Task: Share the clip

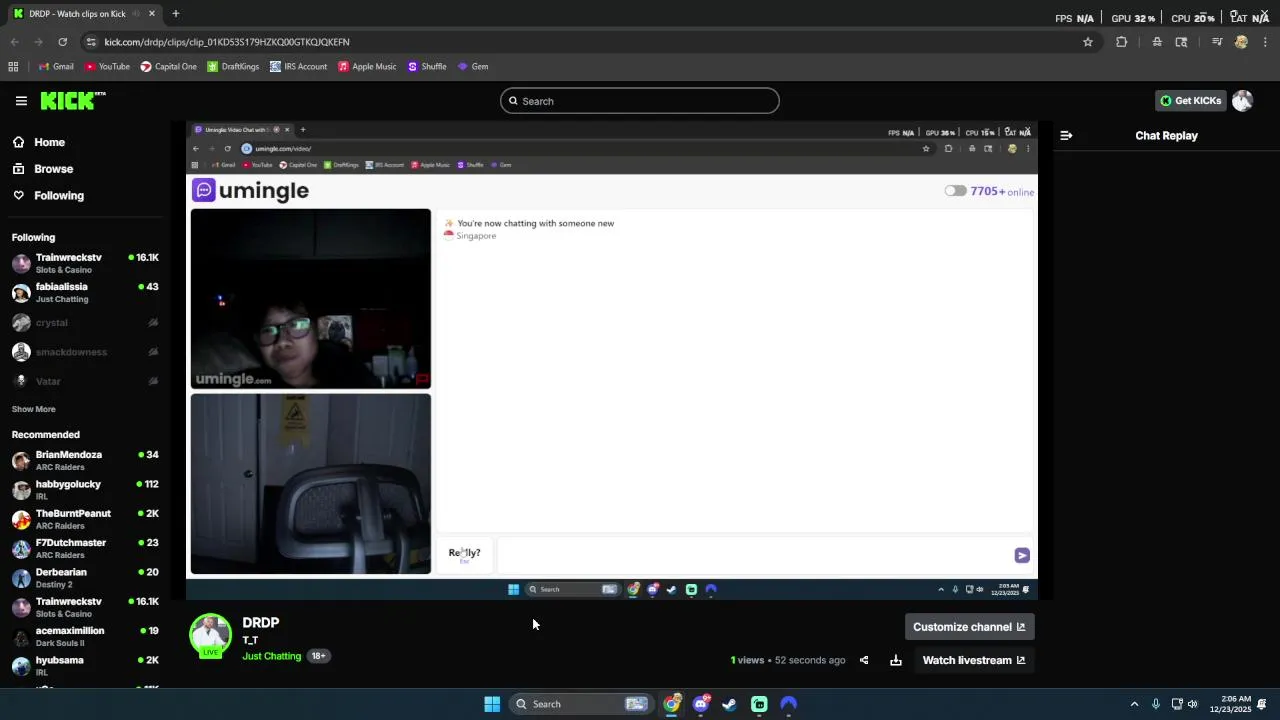Action: coord(864,660)
